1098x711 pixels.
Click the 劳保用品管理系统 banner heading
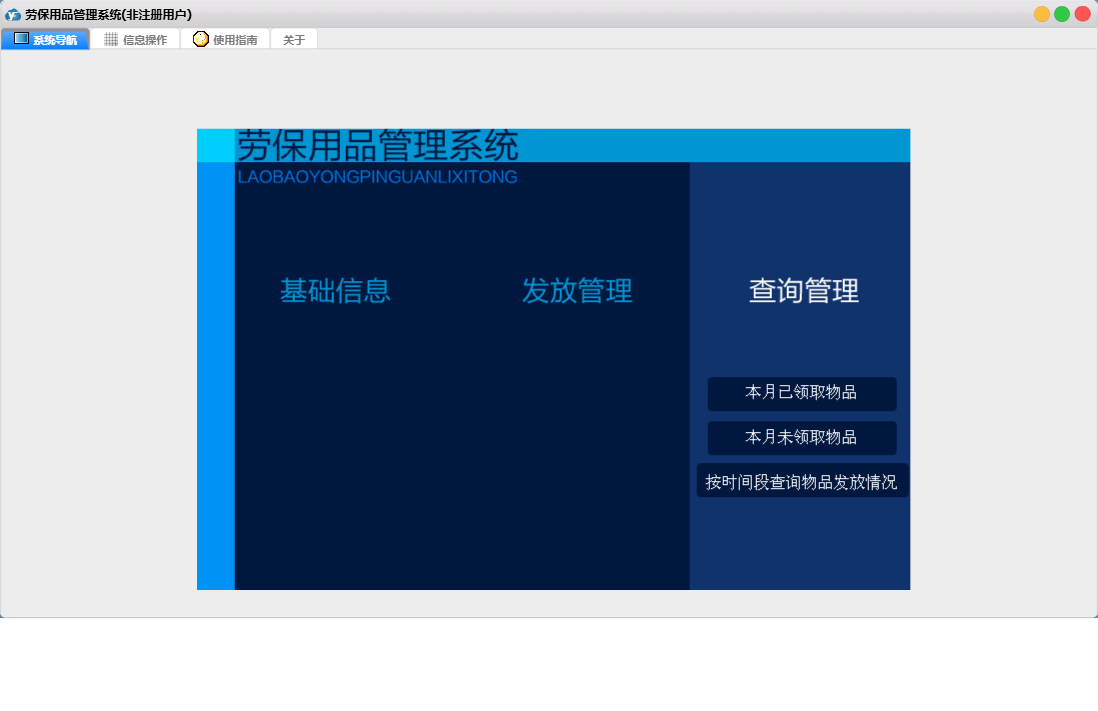click(x=378, y=146)
